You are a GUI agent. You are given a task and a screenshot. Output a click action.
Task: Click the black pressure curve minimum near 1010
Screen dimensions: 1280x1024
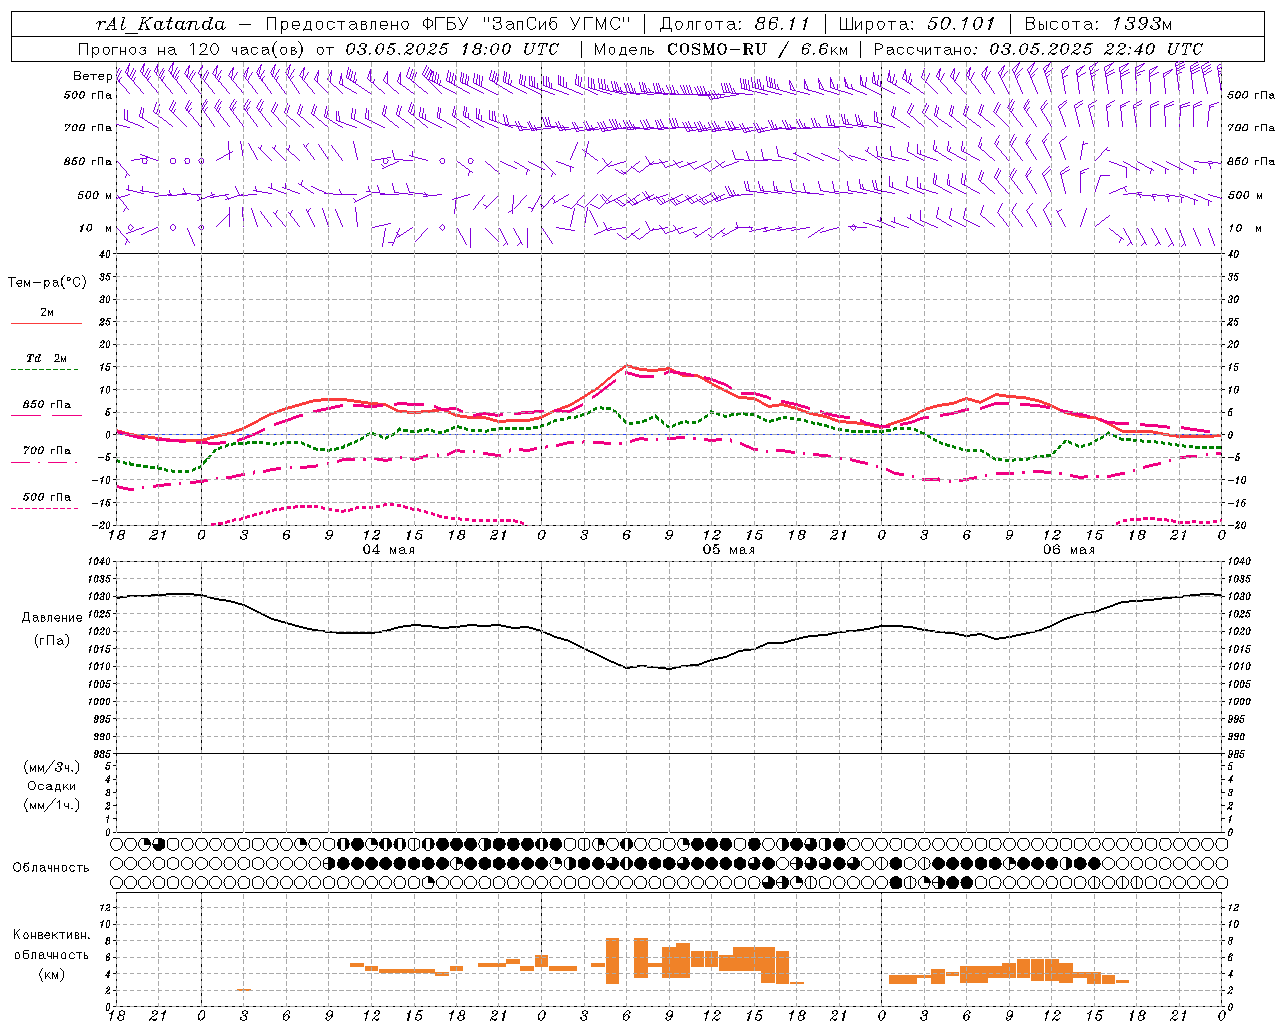pyautogui.click(x=669, y=668)
